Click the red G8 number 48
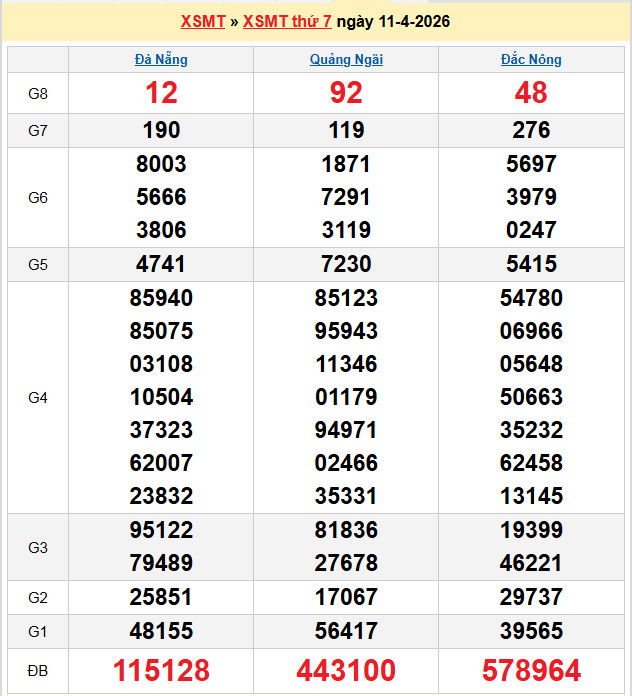 pos(531,93)
